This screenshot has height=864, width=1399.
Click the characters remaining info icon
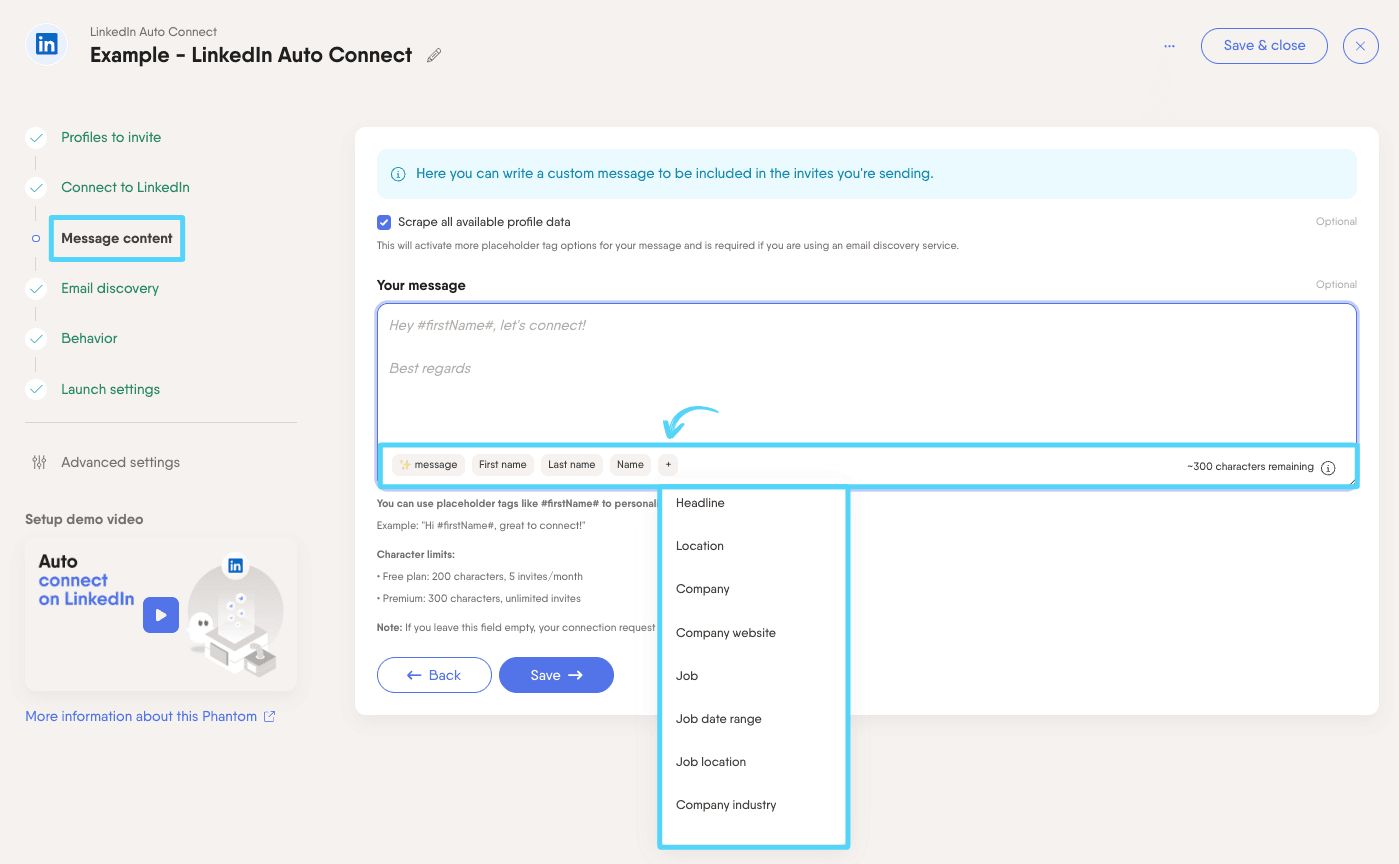coord(1328,468)
